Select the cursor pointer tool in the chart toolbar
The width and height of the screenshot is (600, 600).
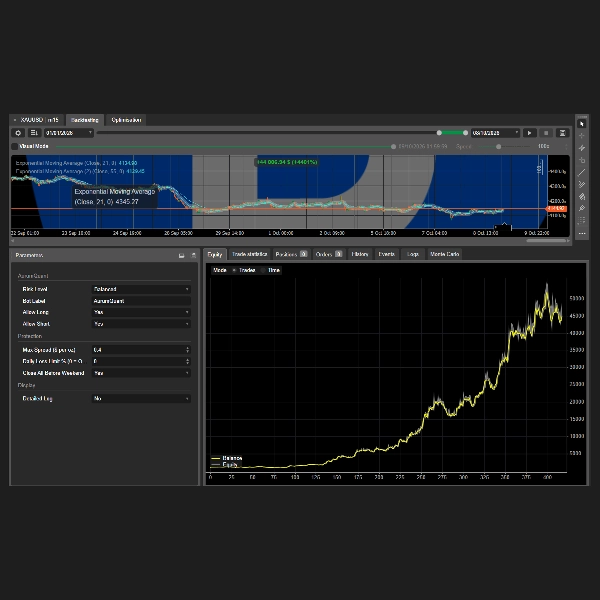582,124
